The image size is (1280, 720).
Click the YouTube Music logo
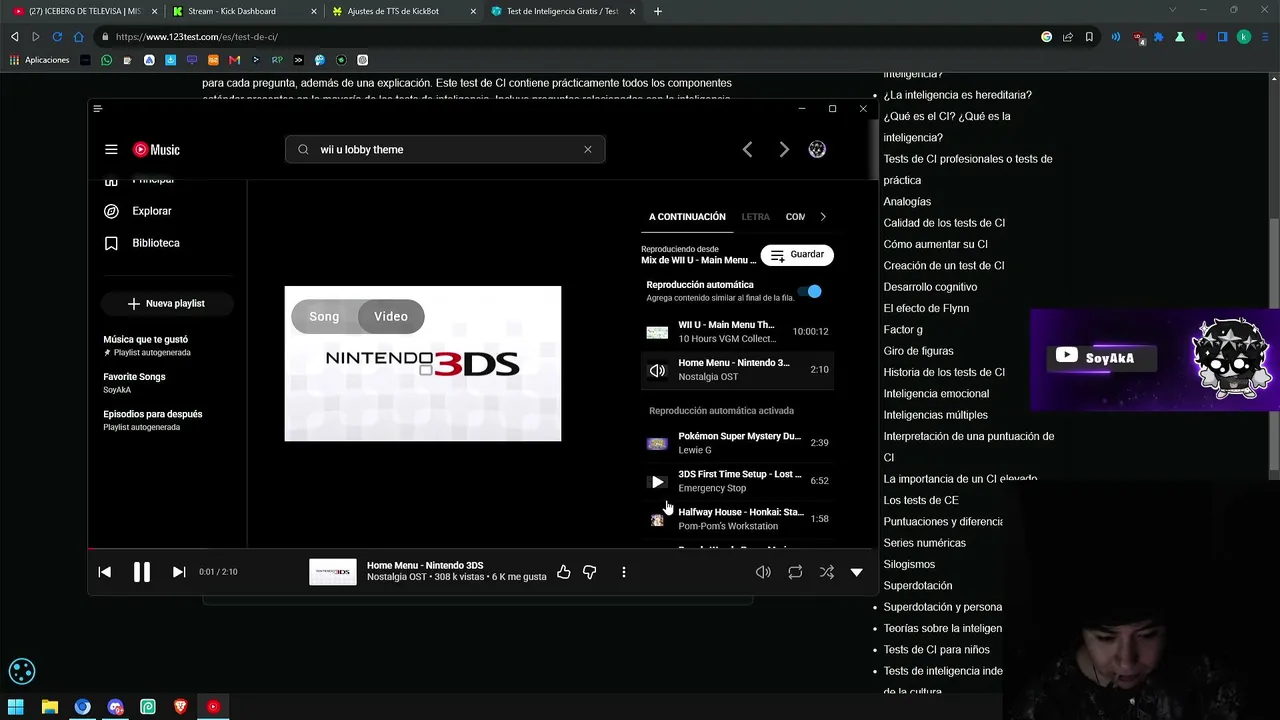pyautogui.click(x=156, y=149)
